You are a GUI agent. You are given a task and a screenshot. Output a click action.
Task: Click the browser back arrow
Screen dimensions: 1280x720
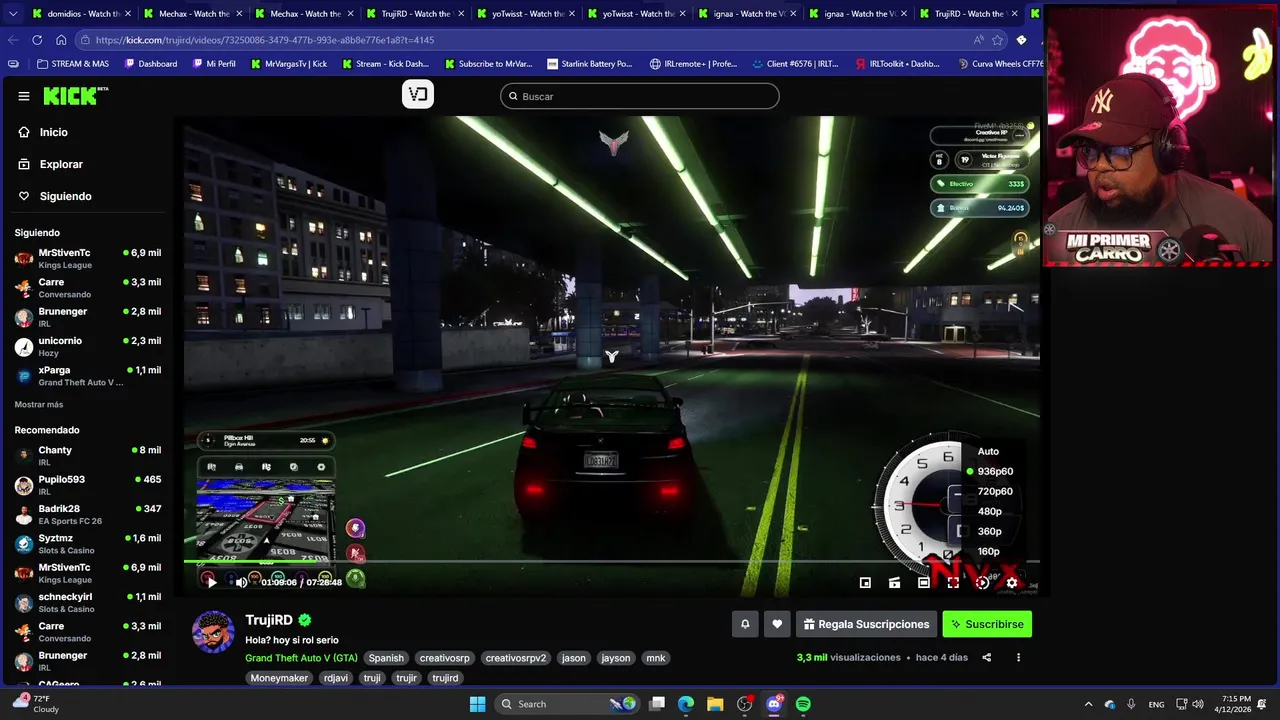point(13,40)
